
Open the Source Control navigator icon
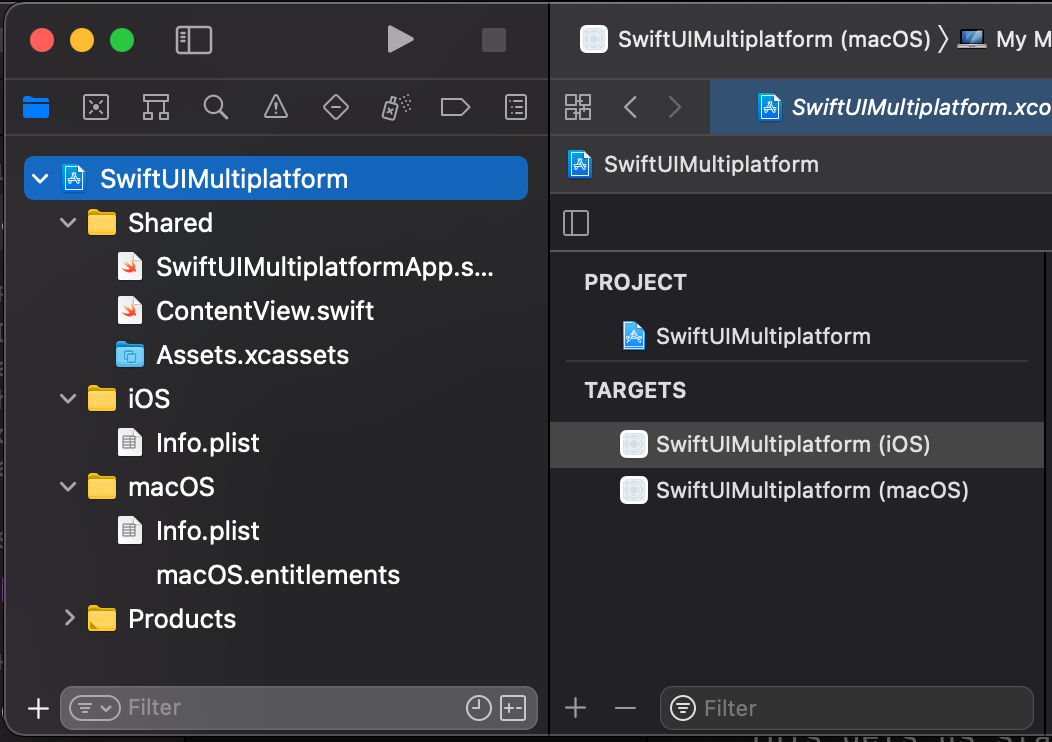(96, 107)
